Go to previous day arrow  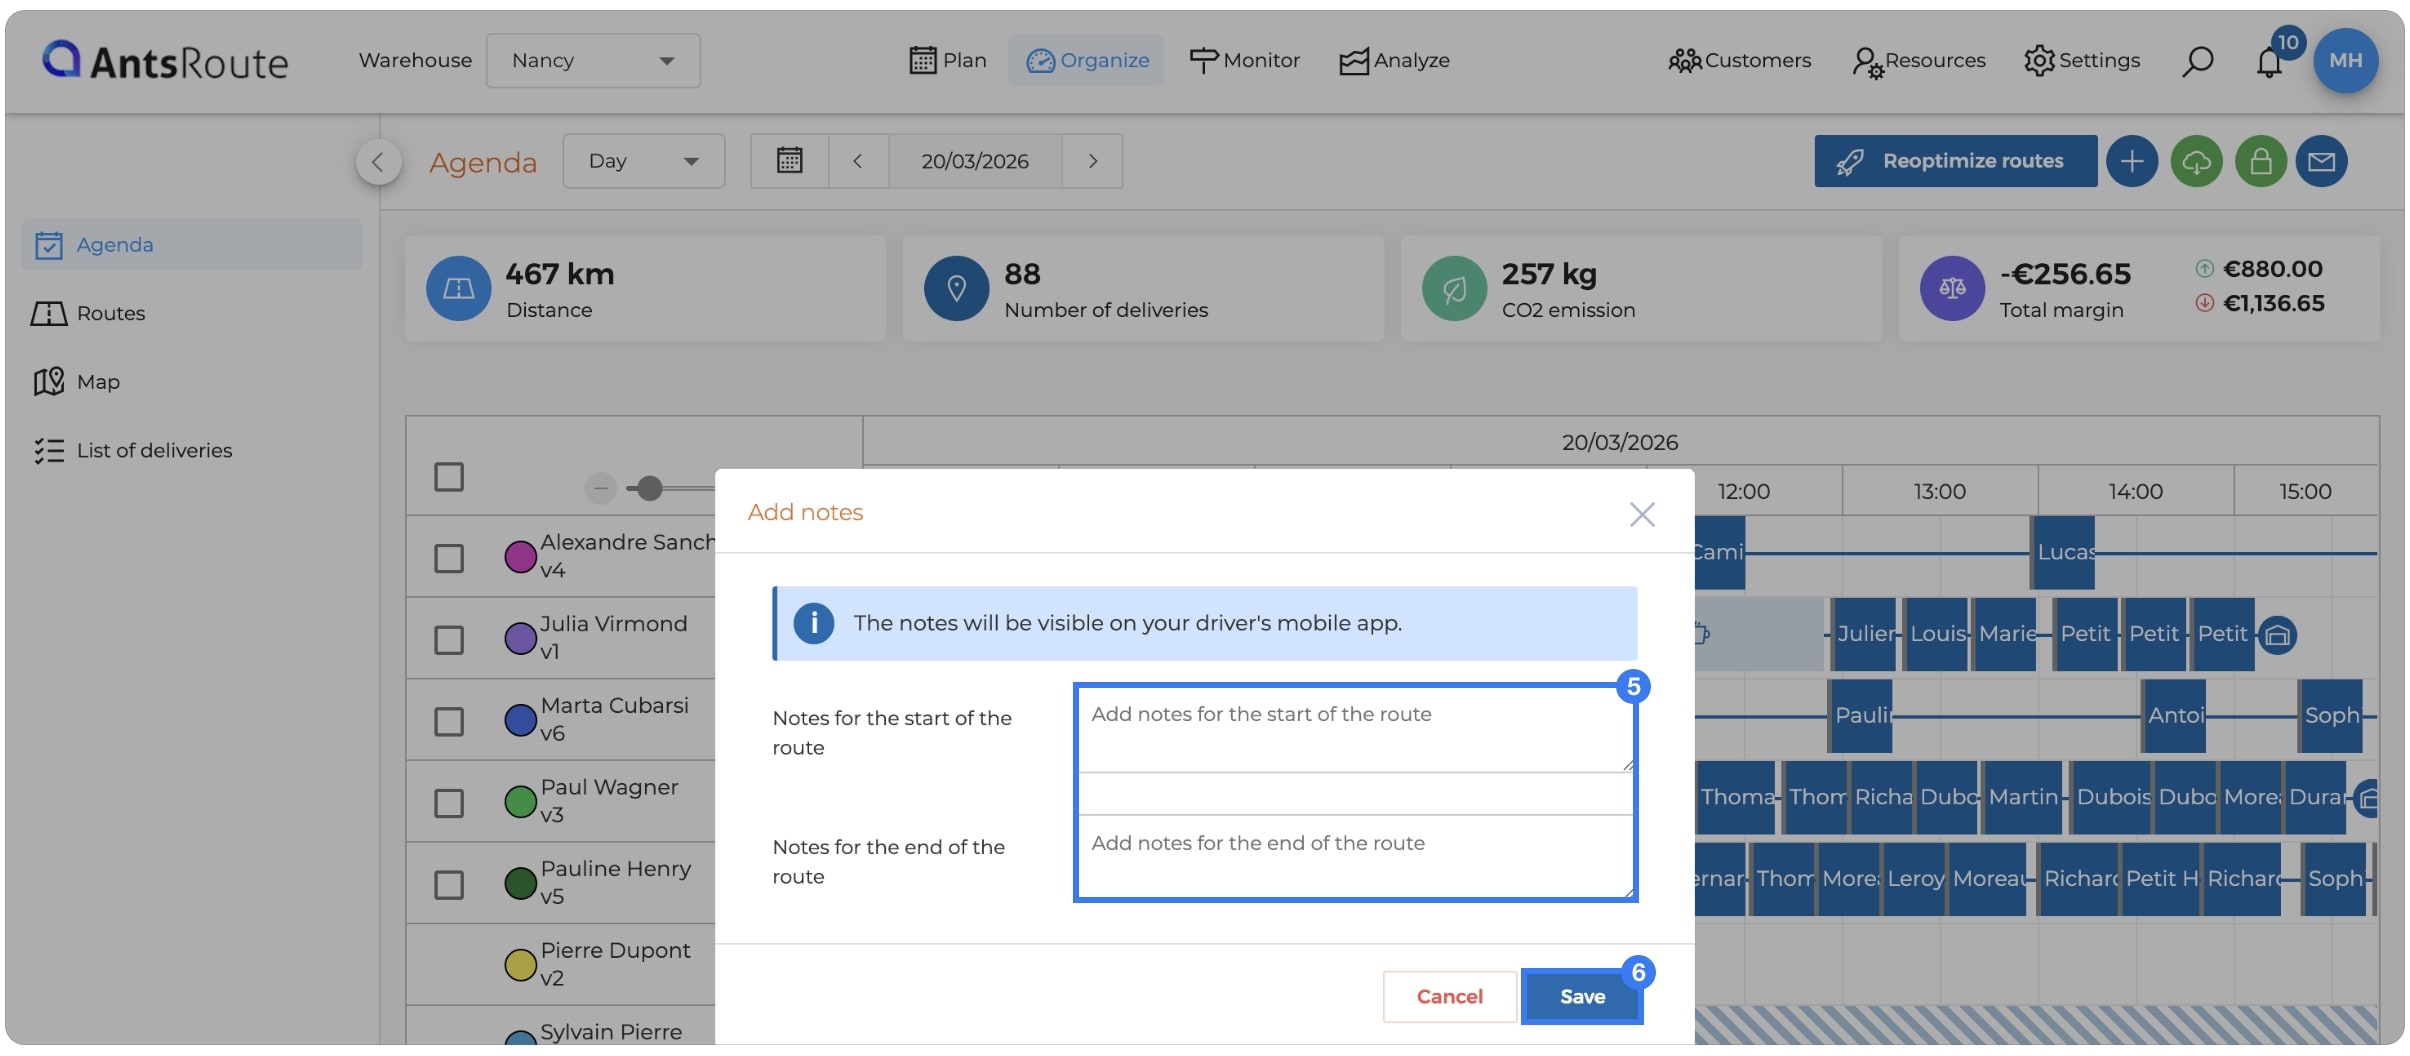point(857,161)
